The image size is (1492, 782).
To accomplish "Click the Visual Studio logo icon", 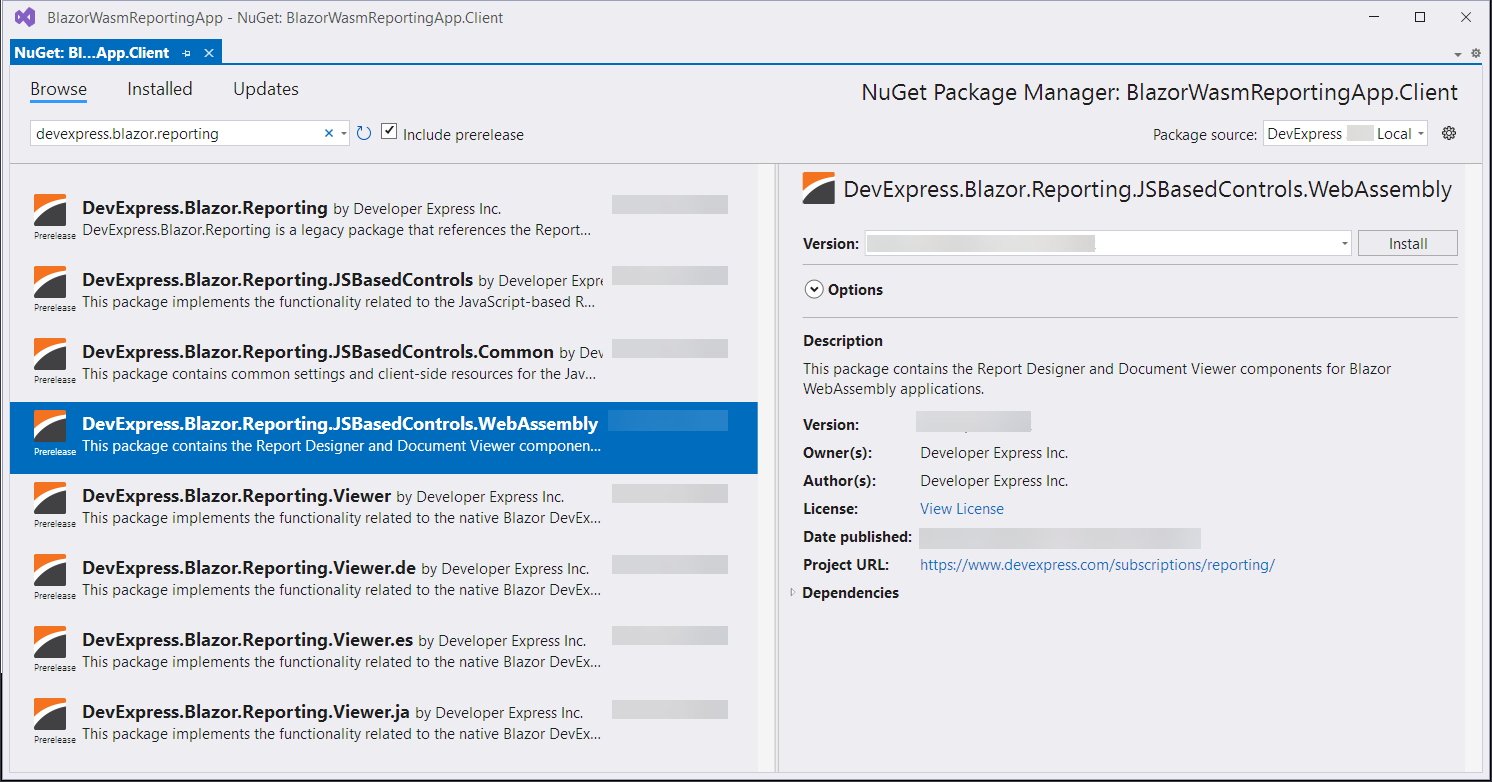I will (25, 17).
